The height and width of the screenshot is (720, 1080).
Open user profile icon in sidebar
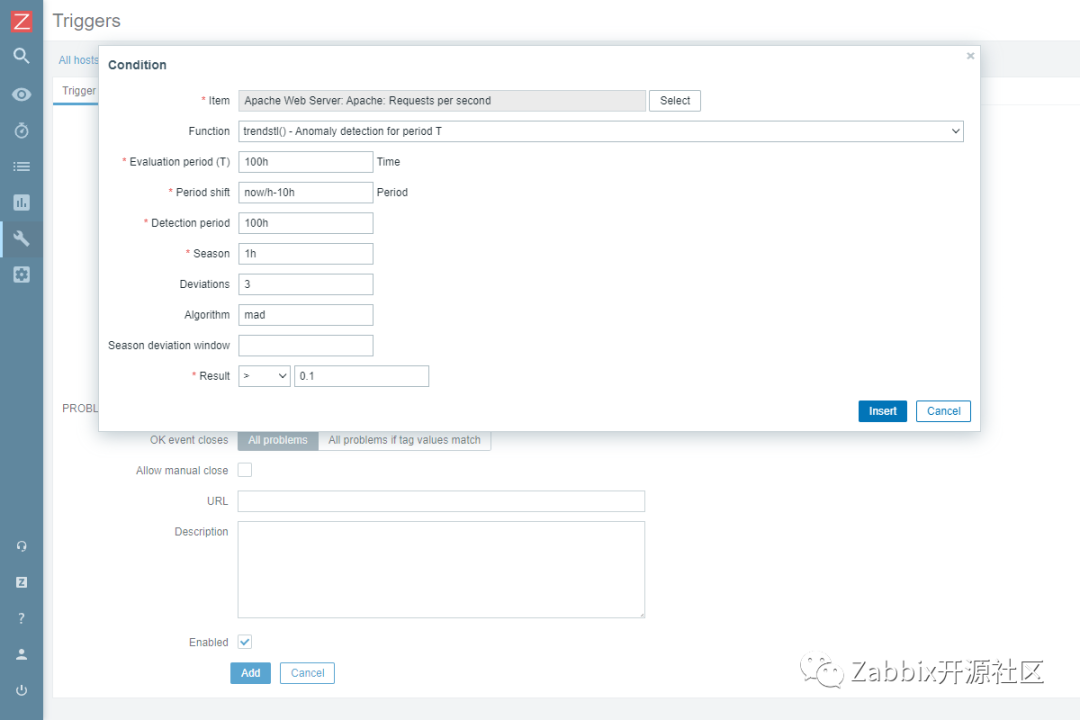pyautogui.click(x=21, y=654)
